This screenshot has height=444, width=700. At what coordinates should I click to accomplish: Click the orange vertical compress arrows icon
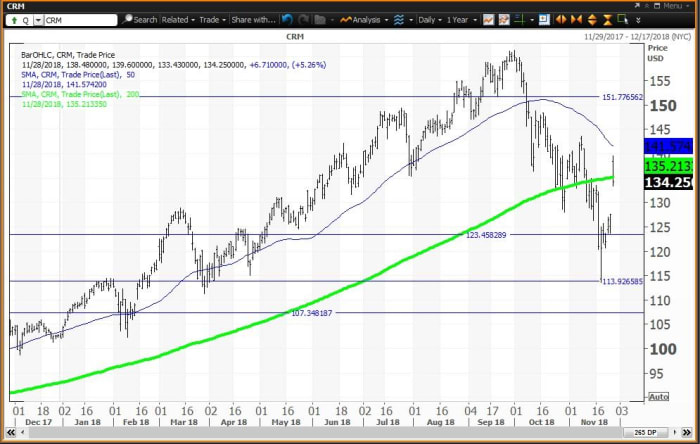tap(607, 20)
